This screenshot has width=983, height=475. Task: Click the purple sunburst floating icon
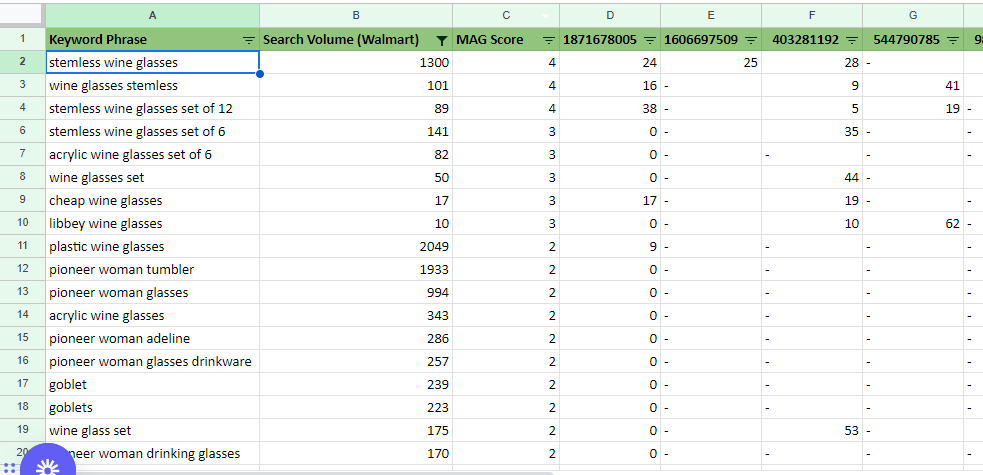[48, 465]
